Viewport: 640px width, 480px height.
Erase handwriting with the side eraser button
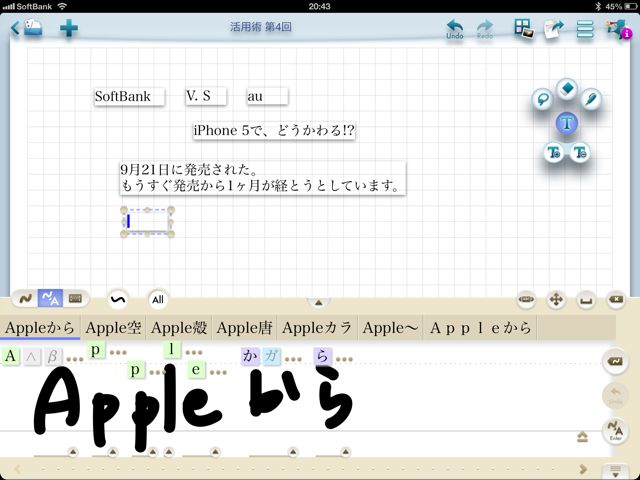tap(615, 361)
